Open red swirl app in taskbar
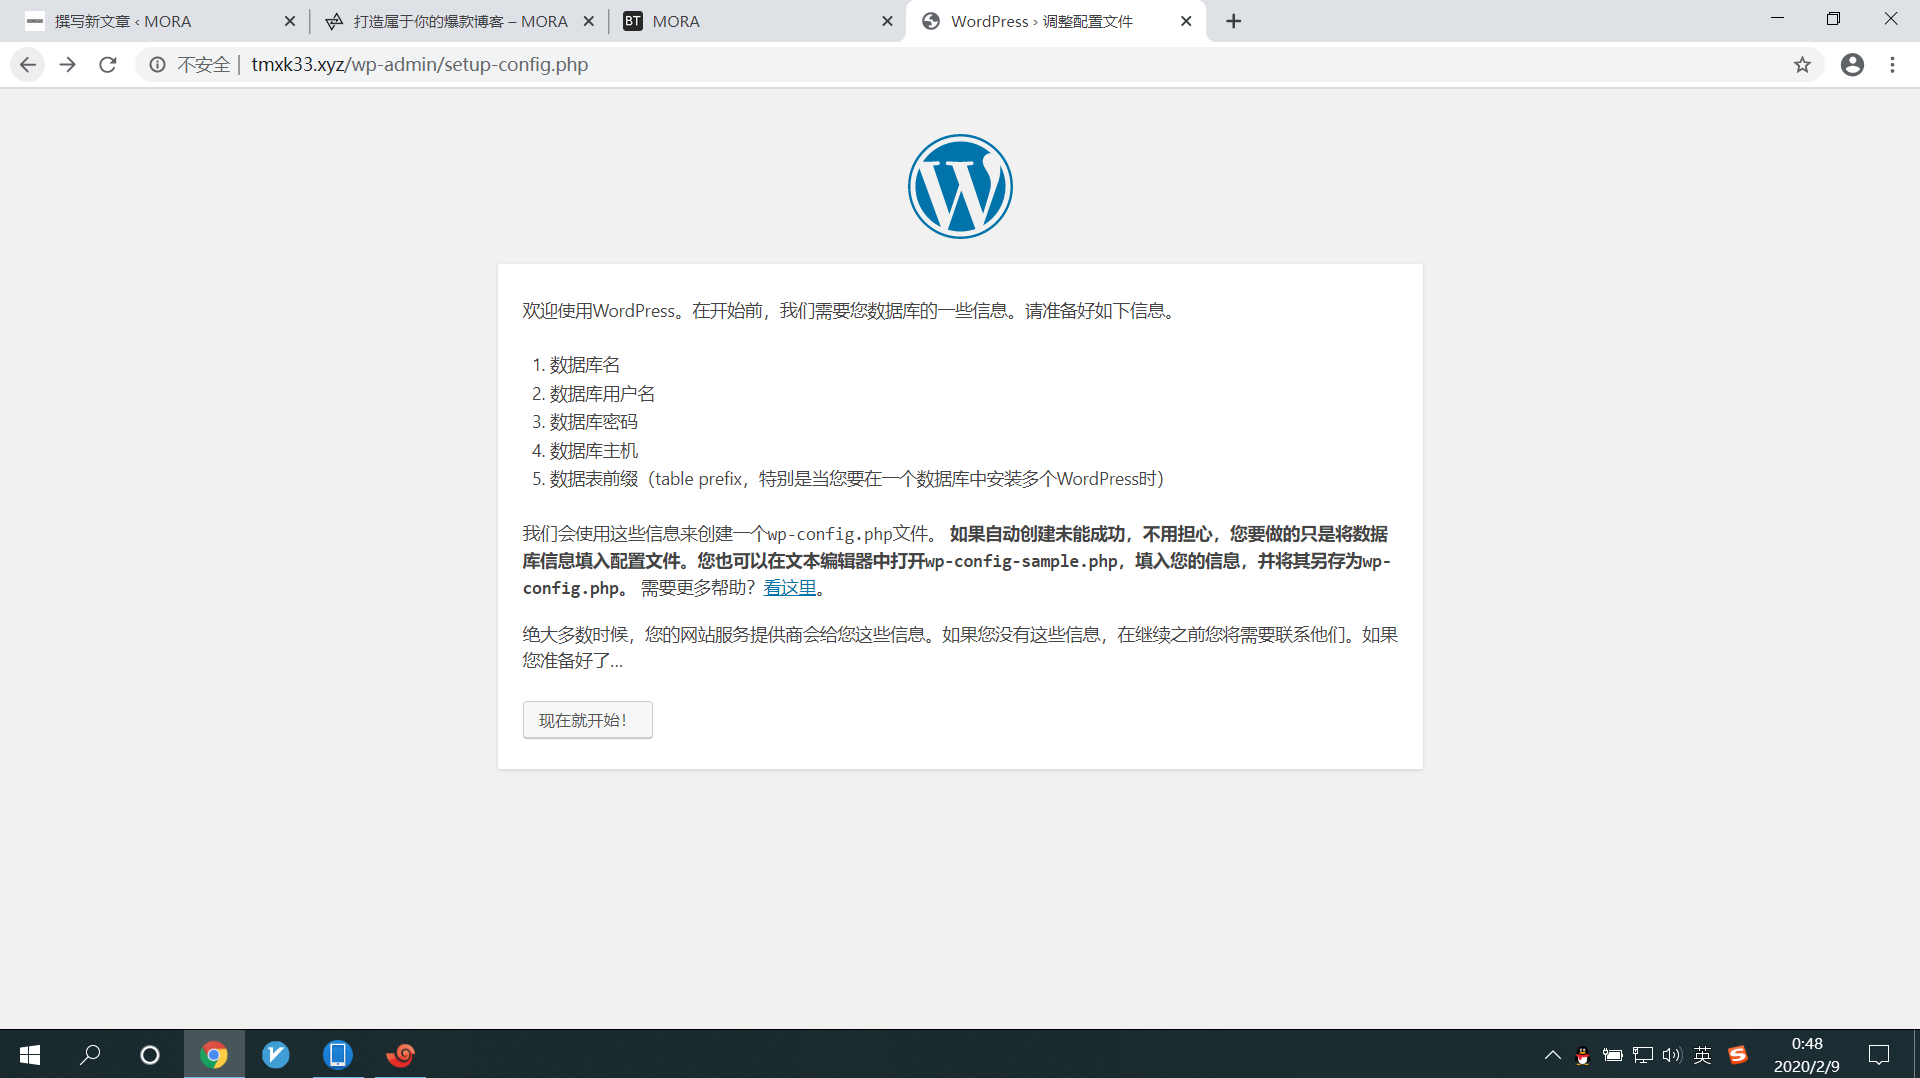 point(400,1054)
